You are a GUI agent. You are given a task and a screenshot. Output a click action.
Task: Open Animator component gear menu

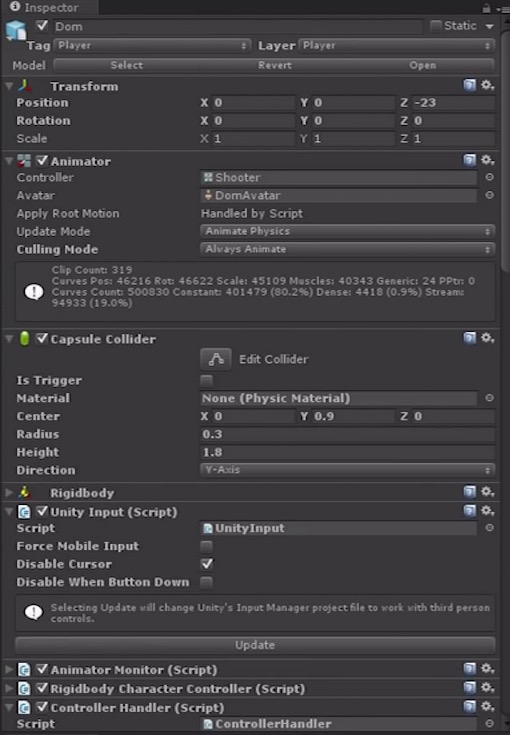click(488, 160)
